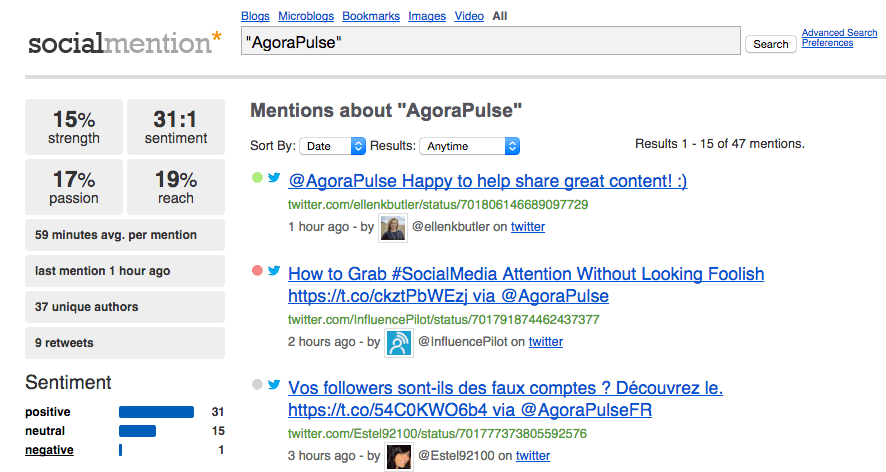Image resolution: width=886 pixels, height=472 pixels.
Task: Click the twitter link after @ellenkbutler
Action: pyautogui.click(x=528, y=227)
